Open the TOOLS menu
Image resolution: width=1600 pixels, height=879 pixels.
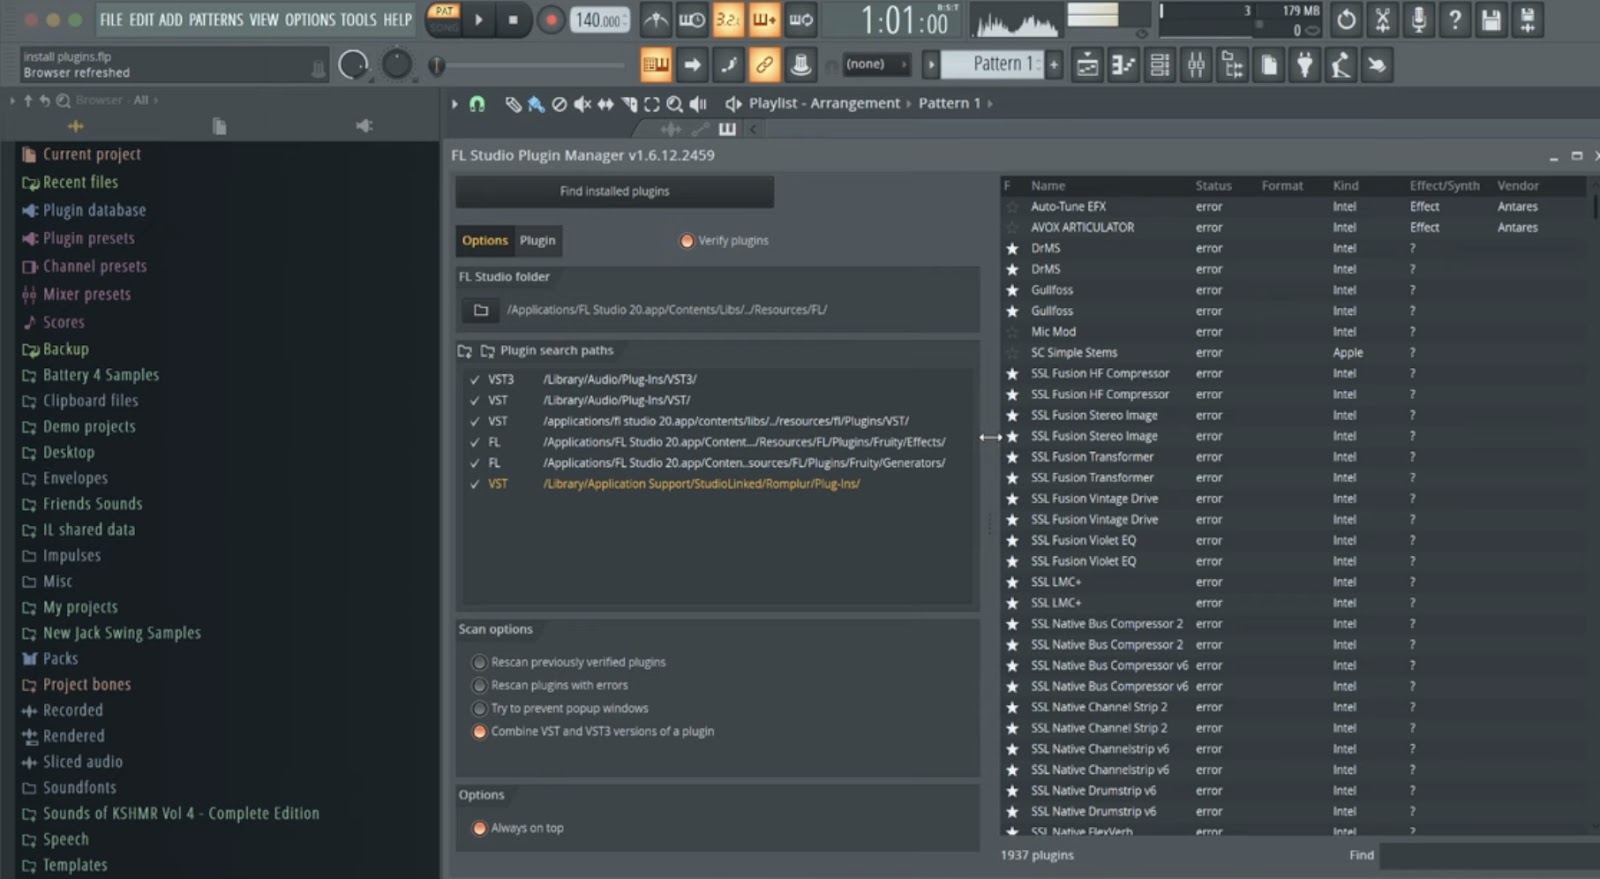click(358, 19)
